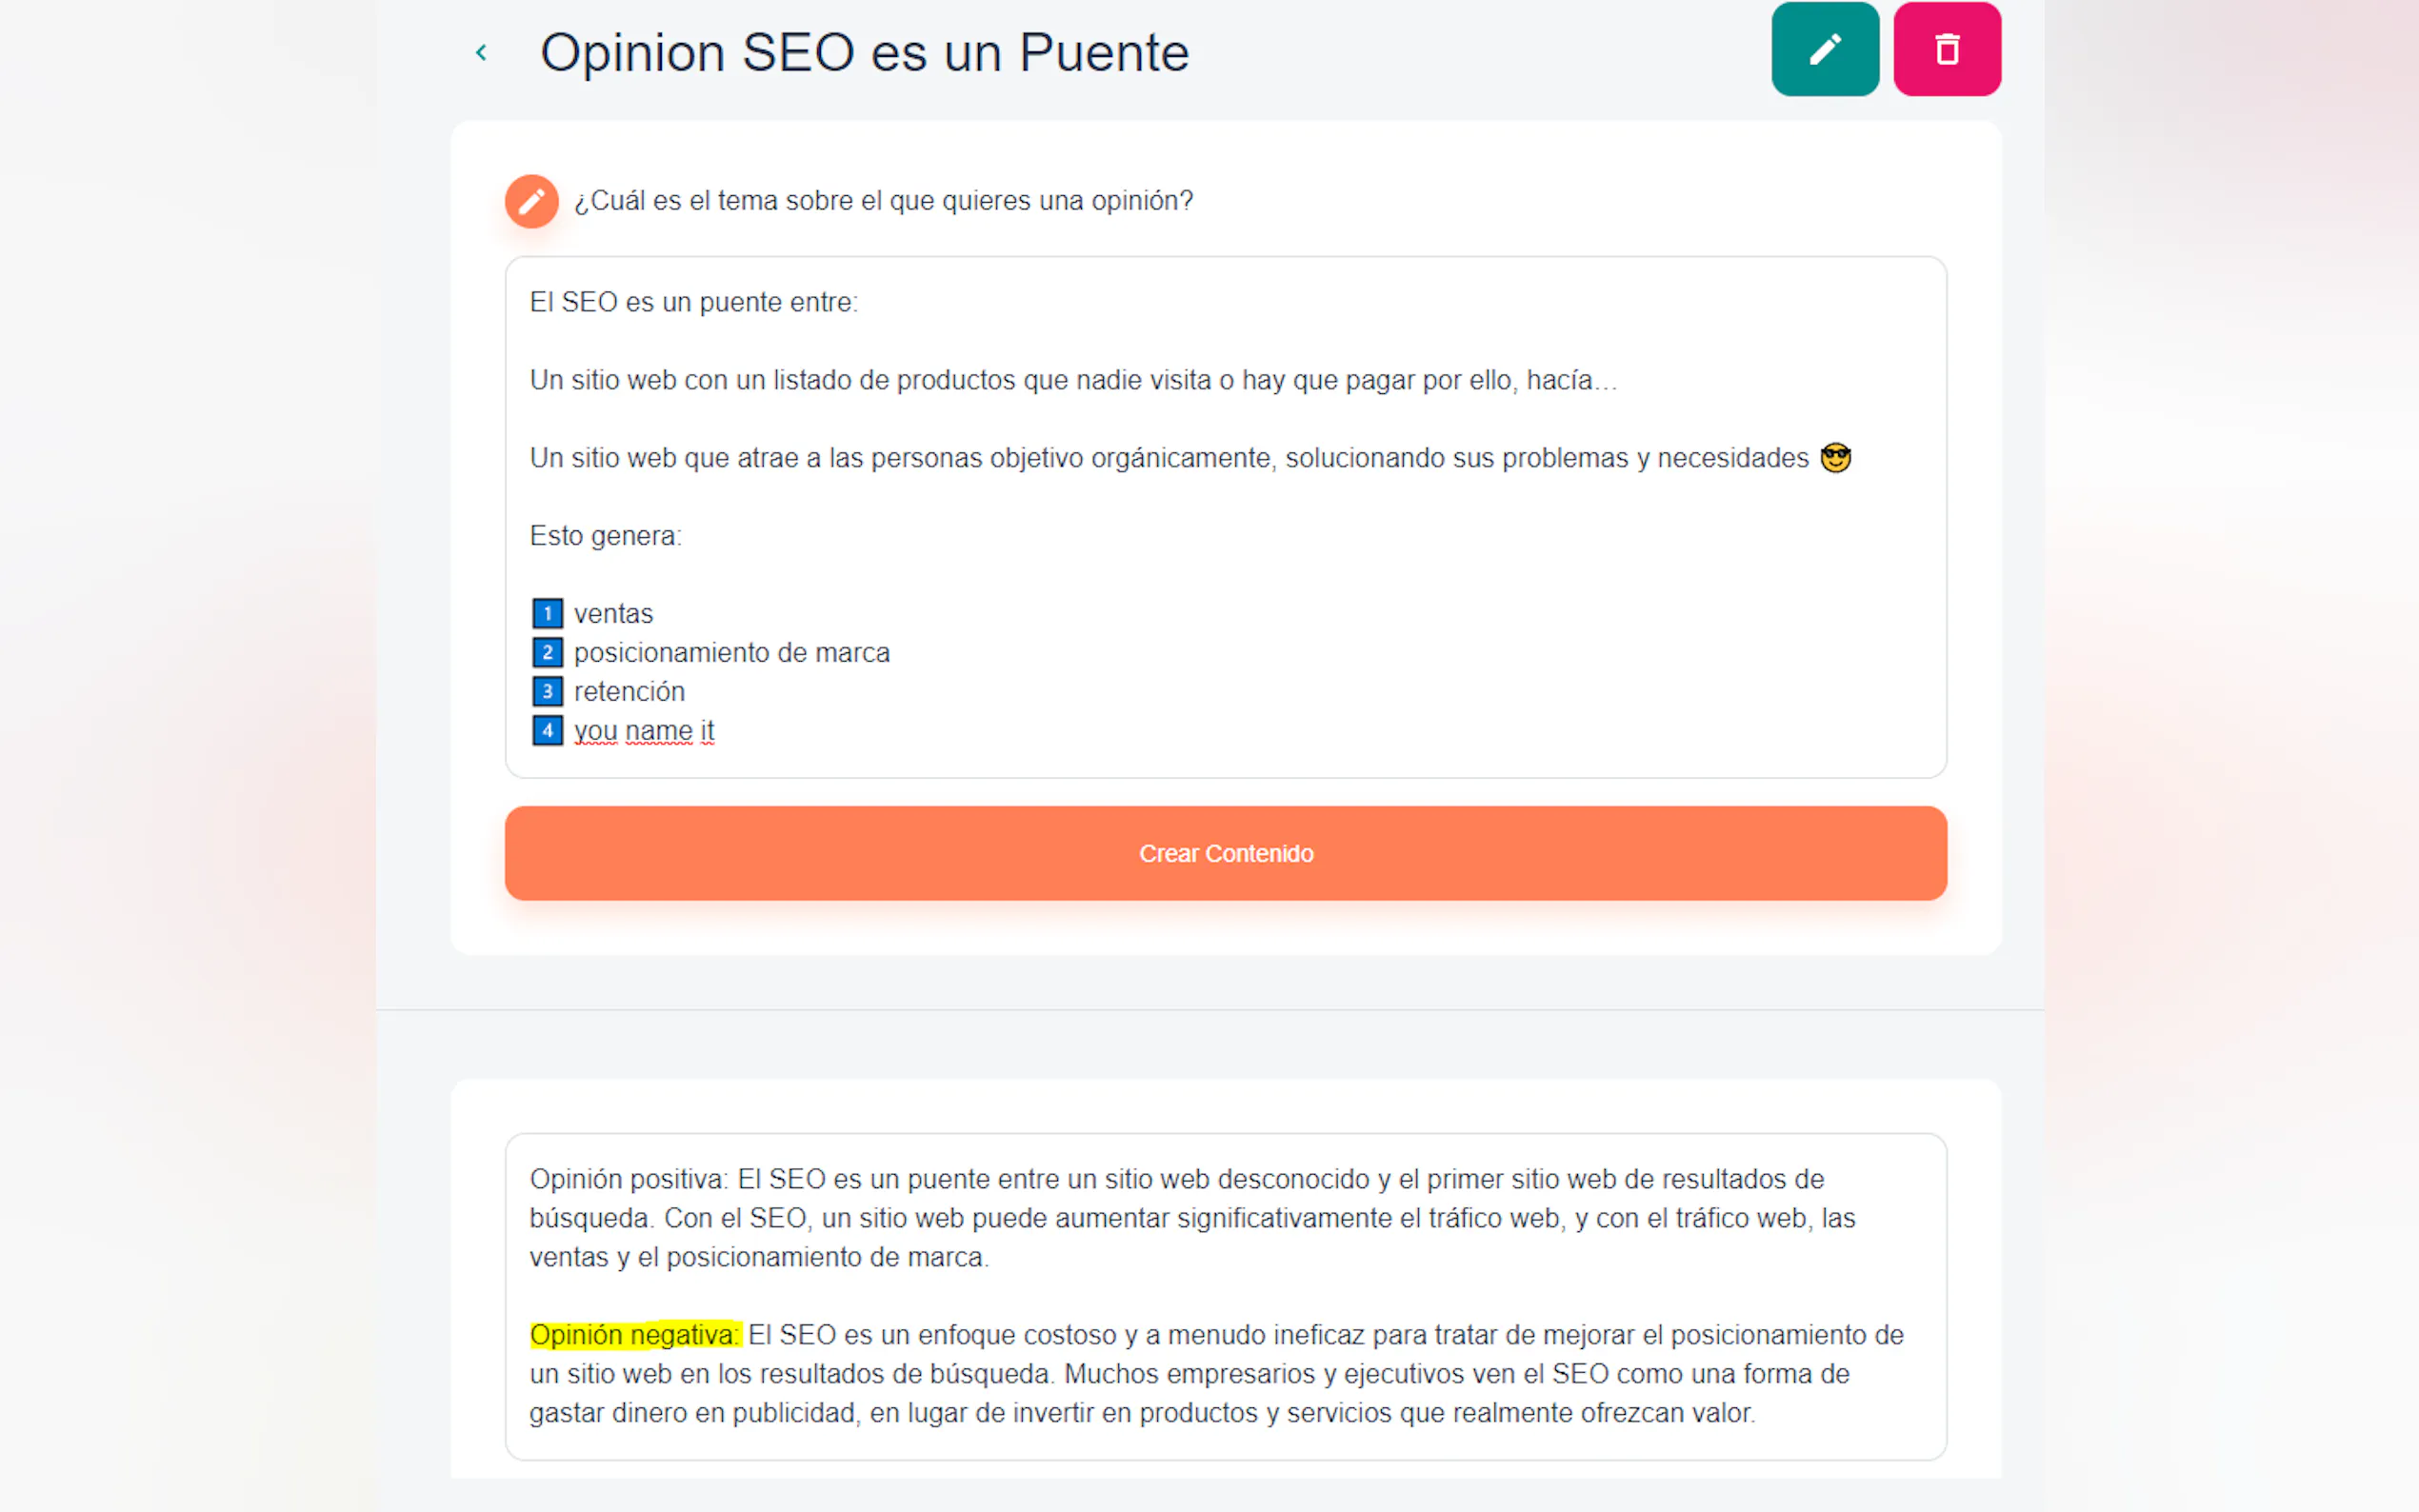Click the 'Opinion SEO es un Puente' title
This screenshot has height=1512, width=2419.
pyautogui.click(x=864, y=52)
